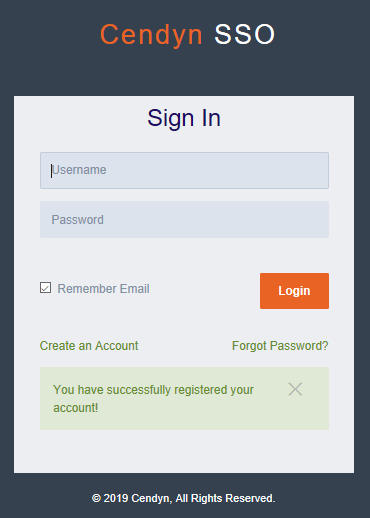Click the Remember Email label text
Image resolution: width=370 pixels, height=518 pixels.
(x=103, y=289)
